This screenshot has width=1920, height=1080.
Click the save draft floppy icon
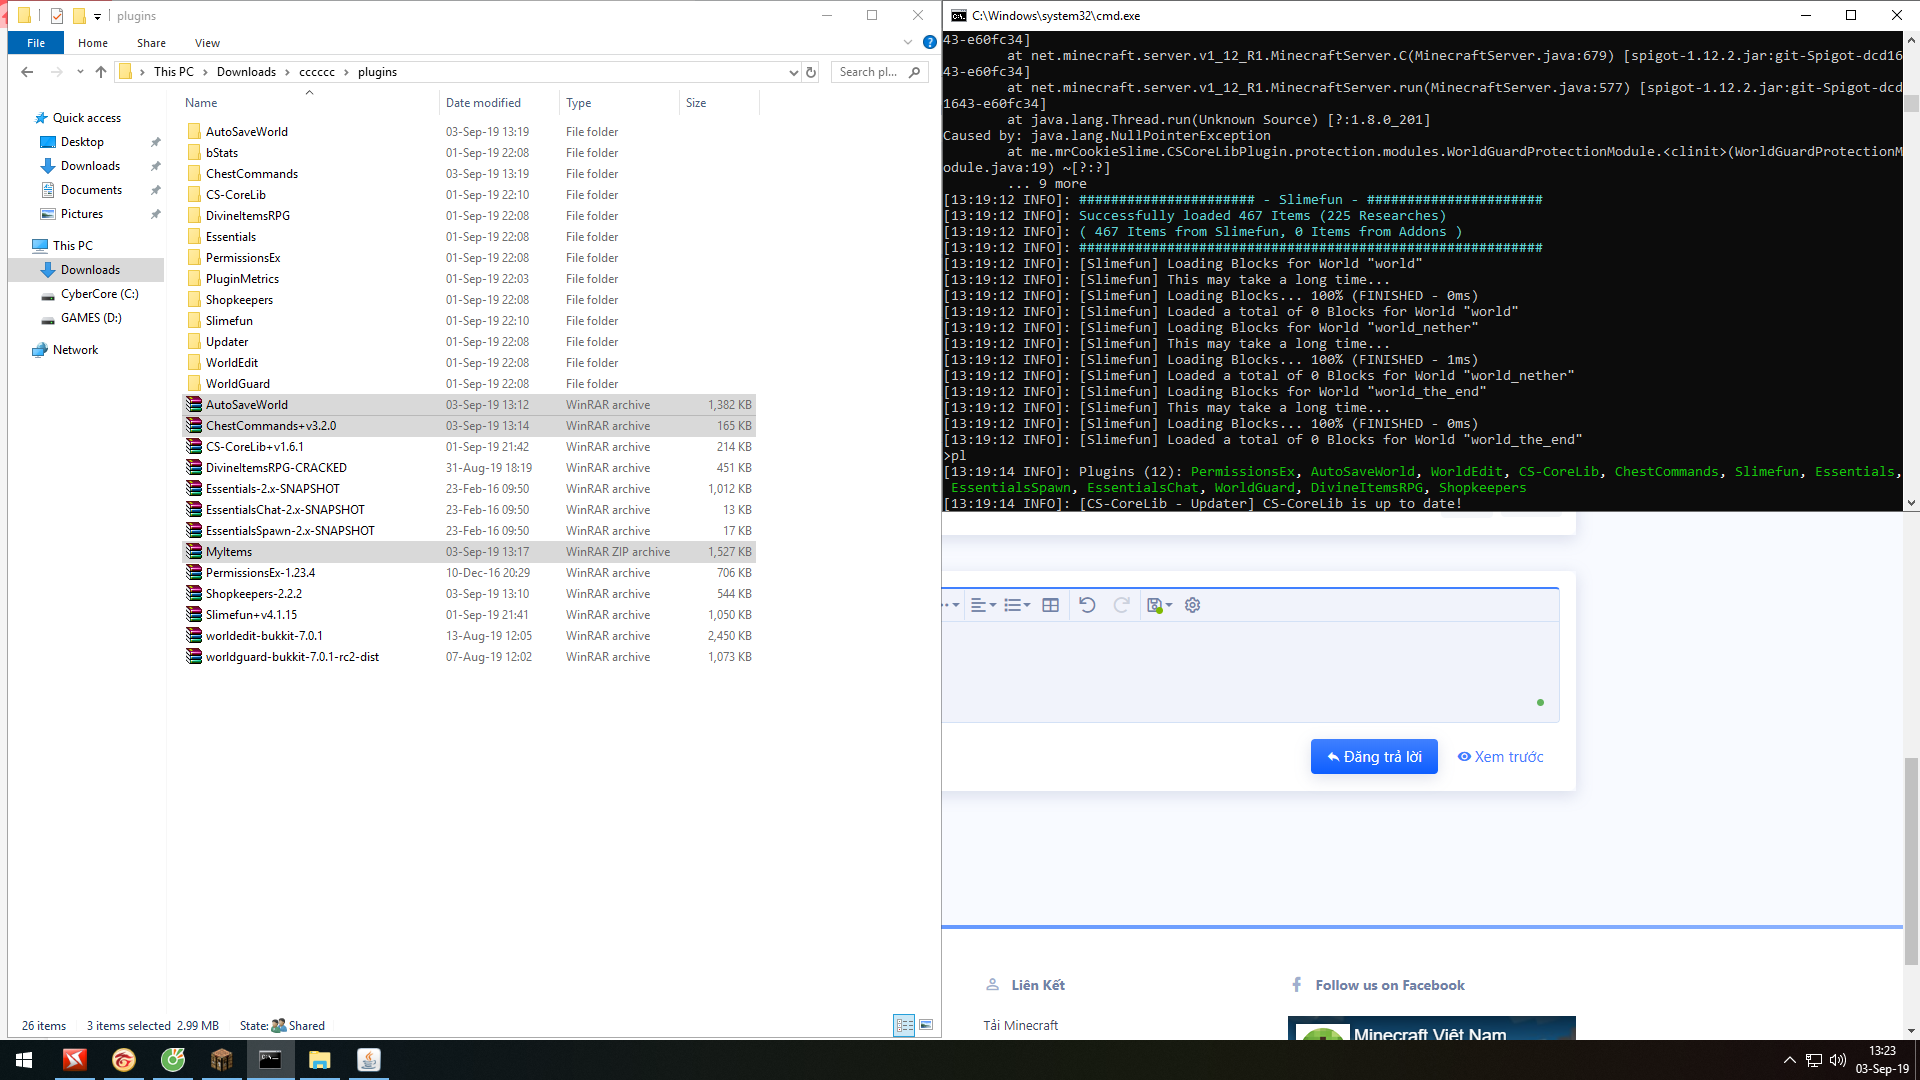(1155, 605)
